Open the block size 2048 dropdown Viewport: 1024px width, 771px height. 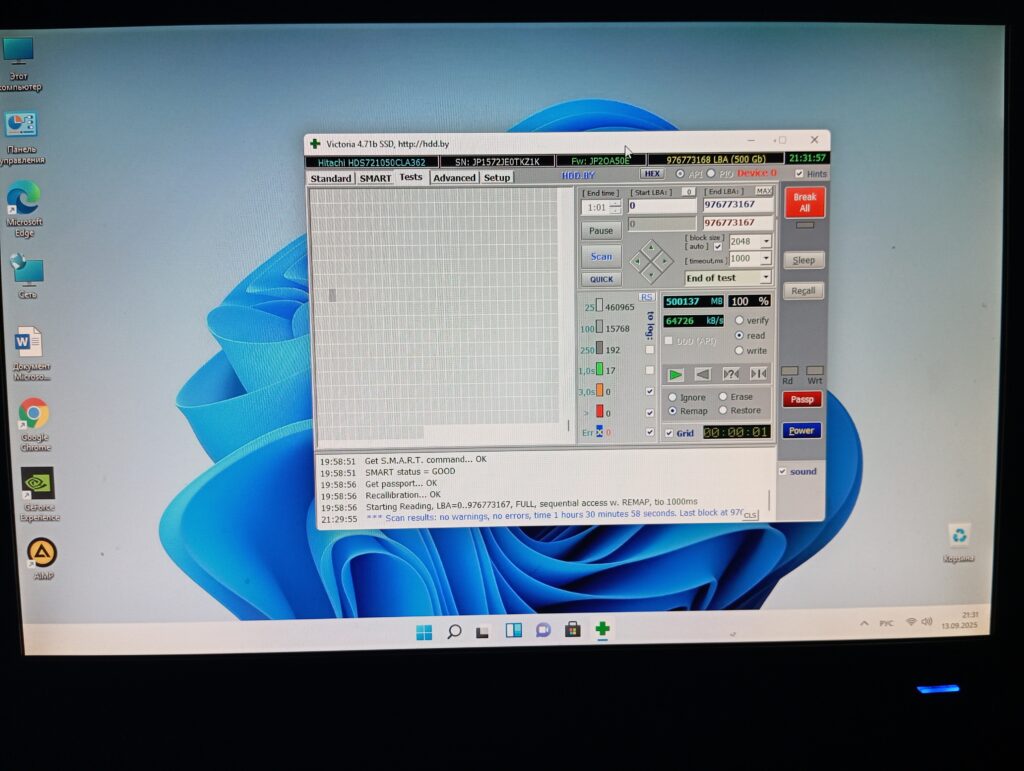pyautogui.click(x=766, y=242)
